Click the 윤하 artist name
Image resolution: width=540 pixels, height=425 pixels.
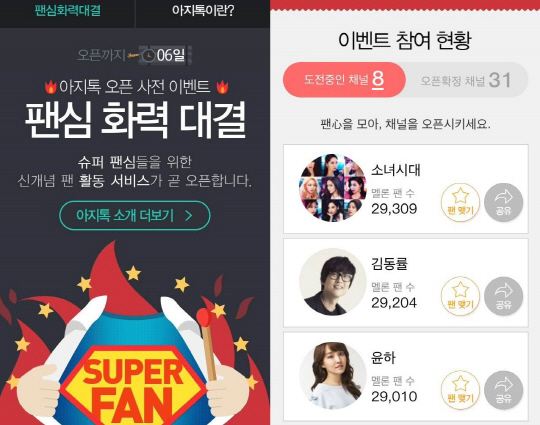[383, 357]
